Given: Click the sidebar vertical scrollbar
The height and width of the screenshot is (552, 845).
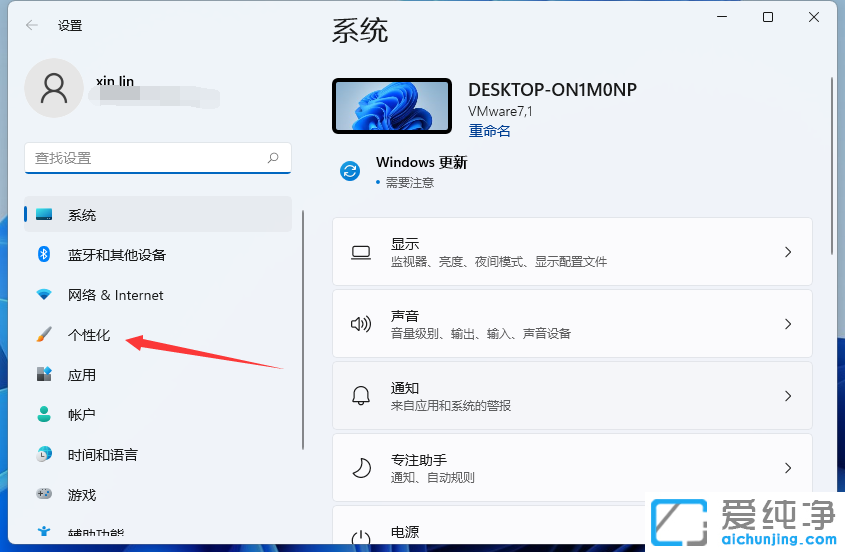Looking at the screenshot, I should click(x=303, y=330).
